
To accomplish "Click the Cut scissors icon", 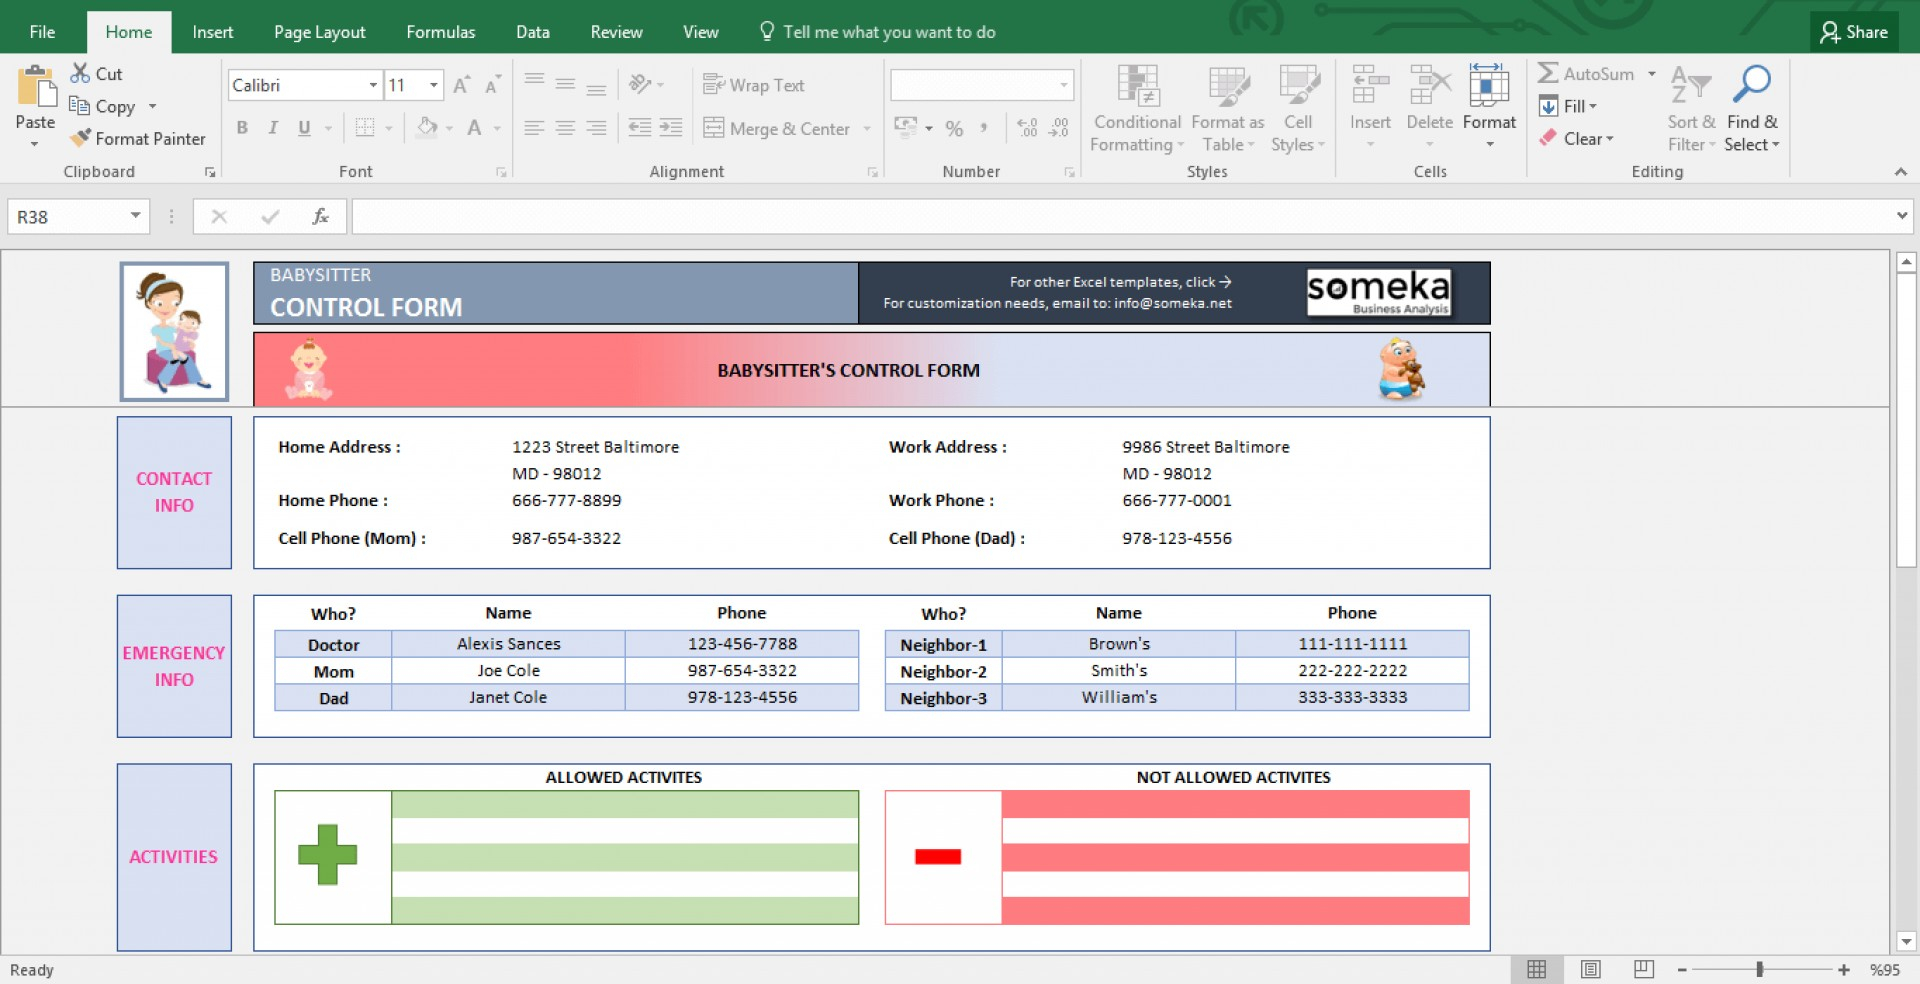I will click(x=80, y=73).
